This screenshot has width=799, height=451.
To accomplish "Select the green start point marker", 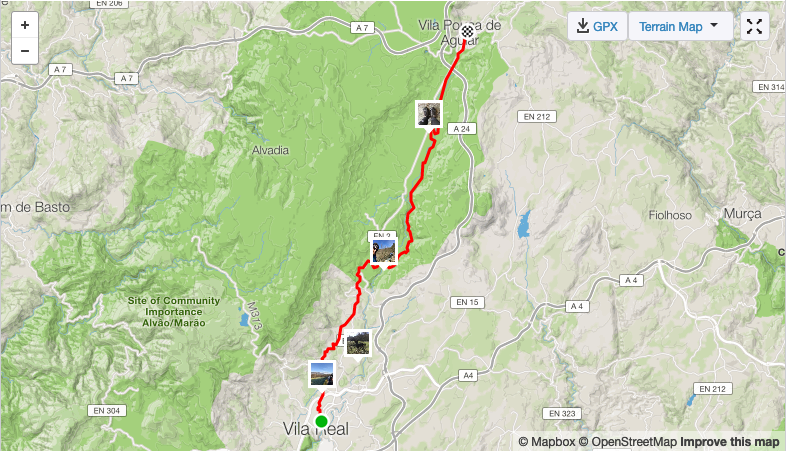I will coord(321,421).
